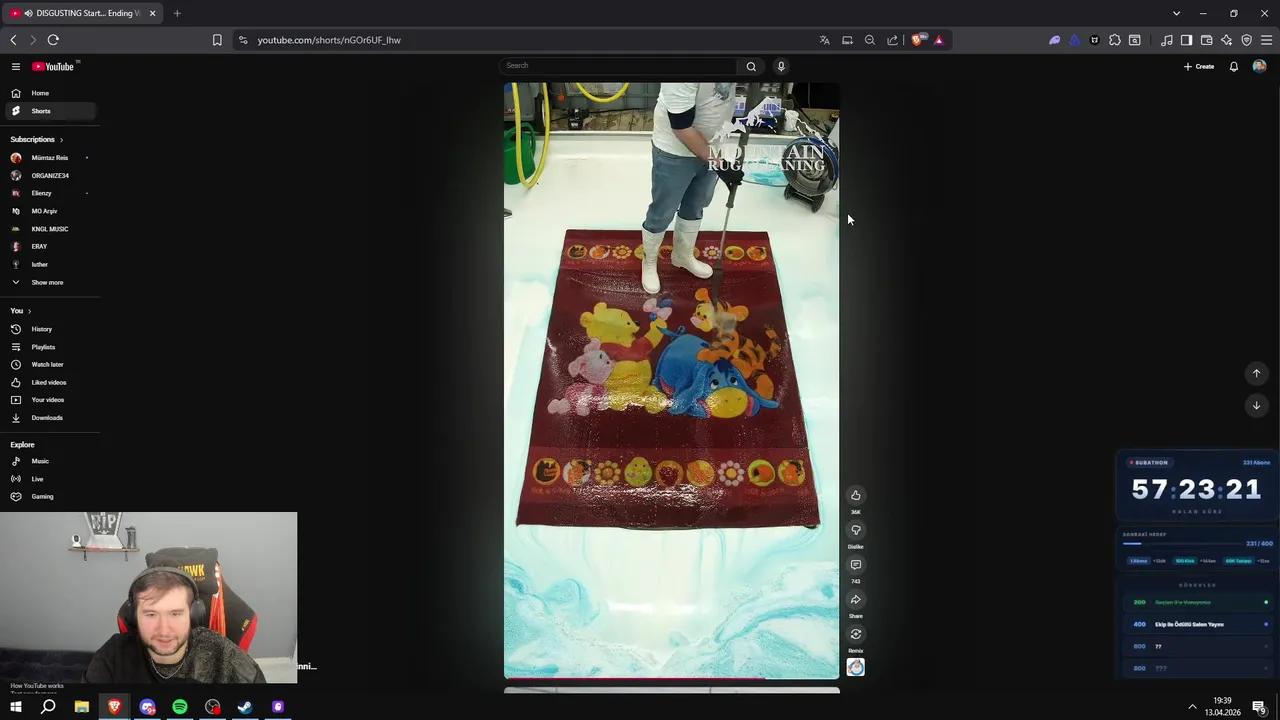Click the Create button

(x=1199, y=66)
